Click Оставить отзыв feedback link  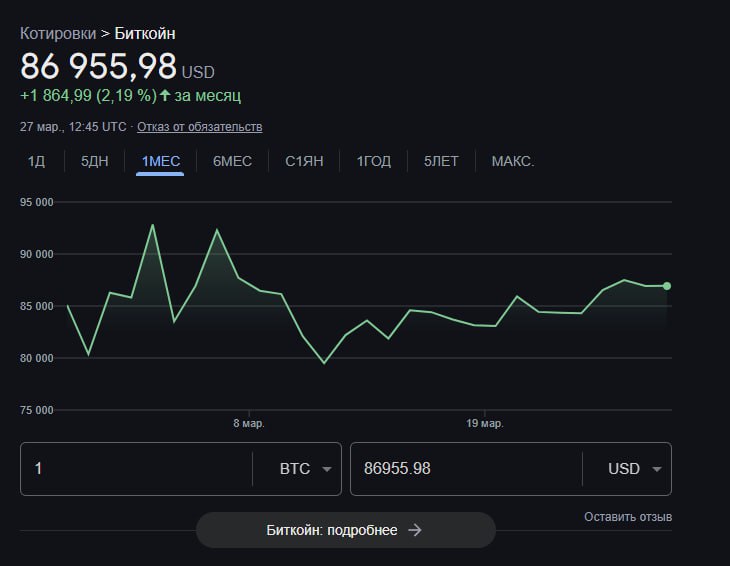(x=628, y=517)
